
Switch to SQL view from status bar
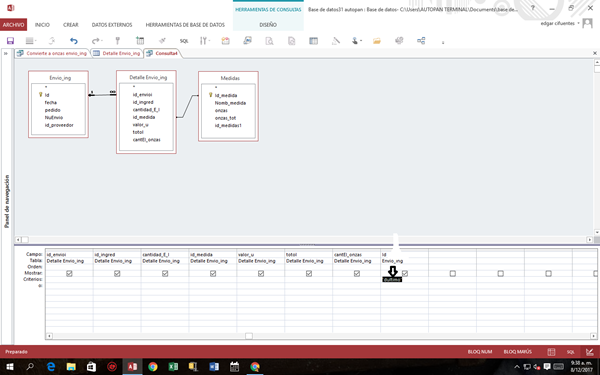pos(571,352)
